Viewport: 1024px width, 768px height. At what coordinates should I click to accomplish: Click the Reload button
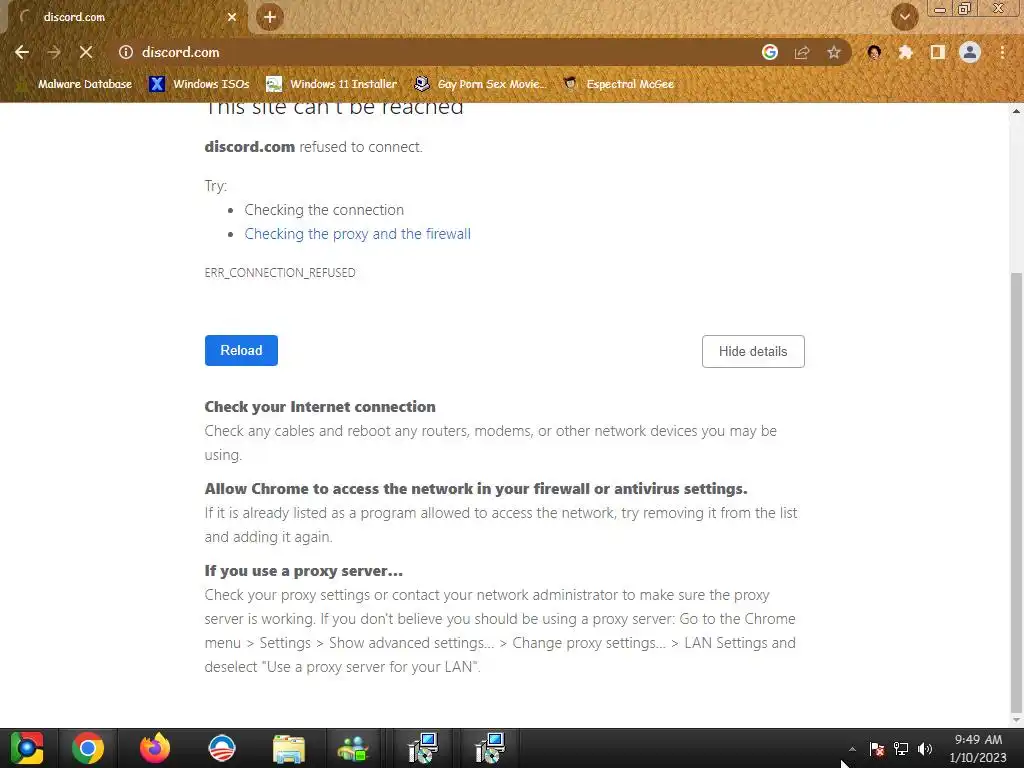[x=241, y=351]
